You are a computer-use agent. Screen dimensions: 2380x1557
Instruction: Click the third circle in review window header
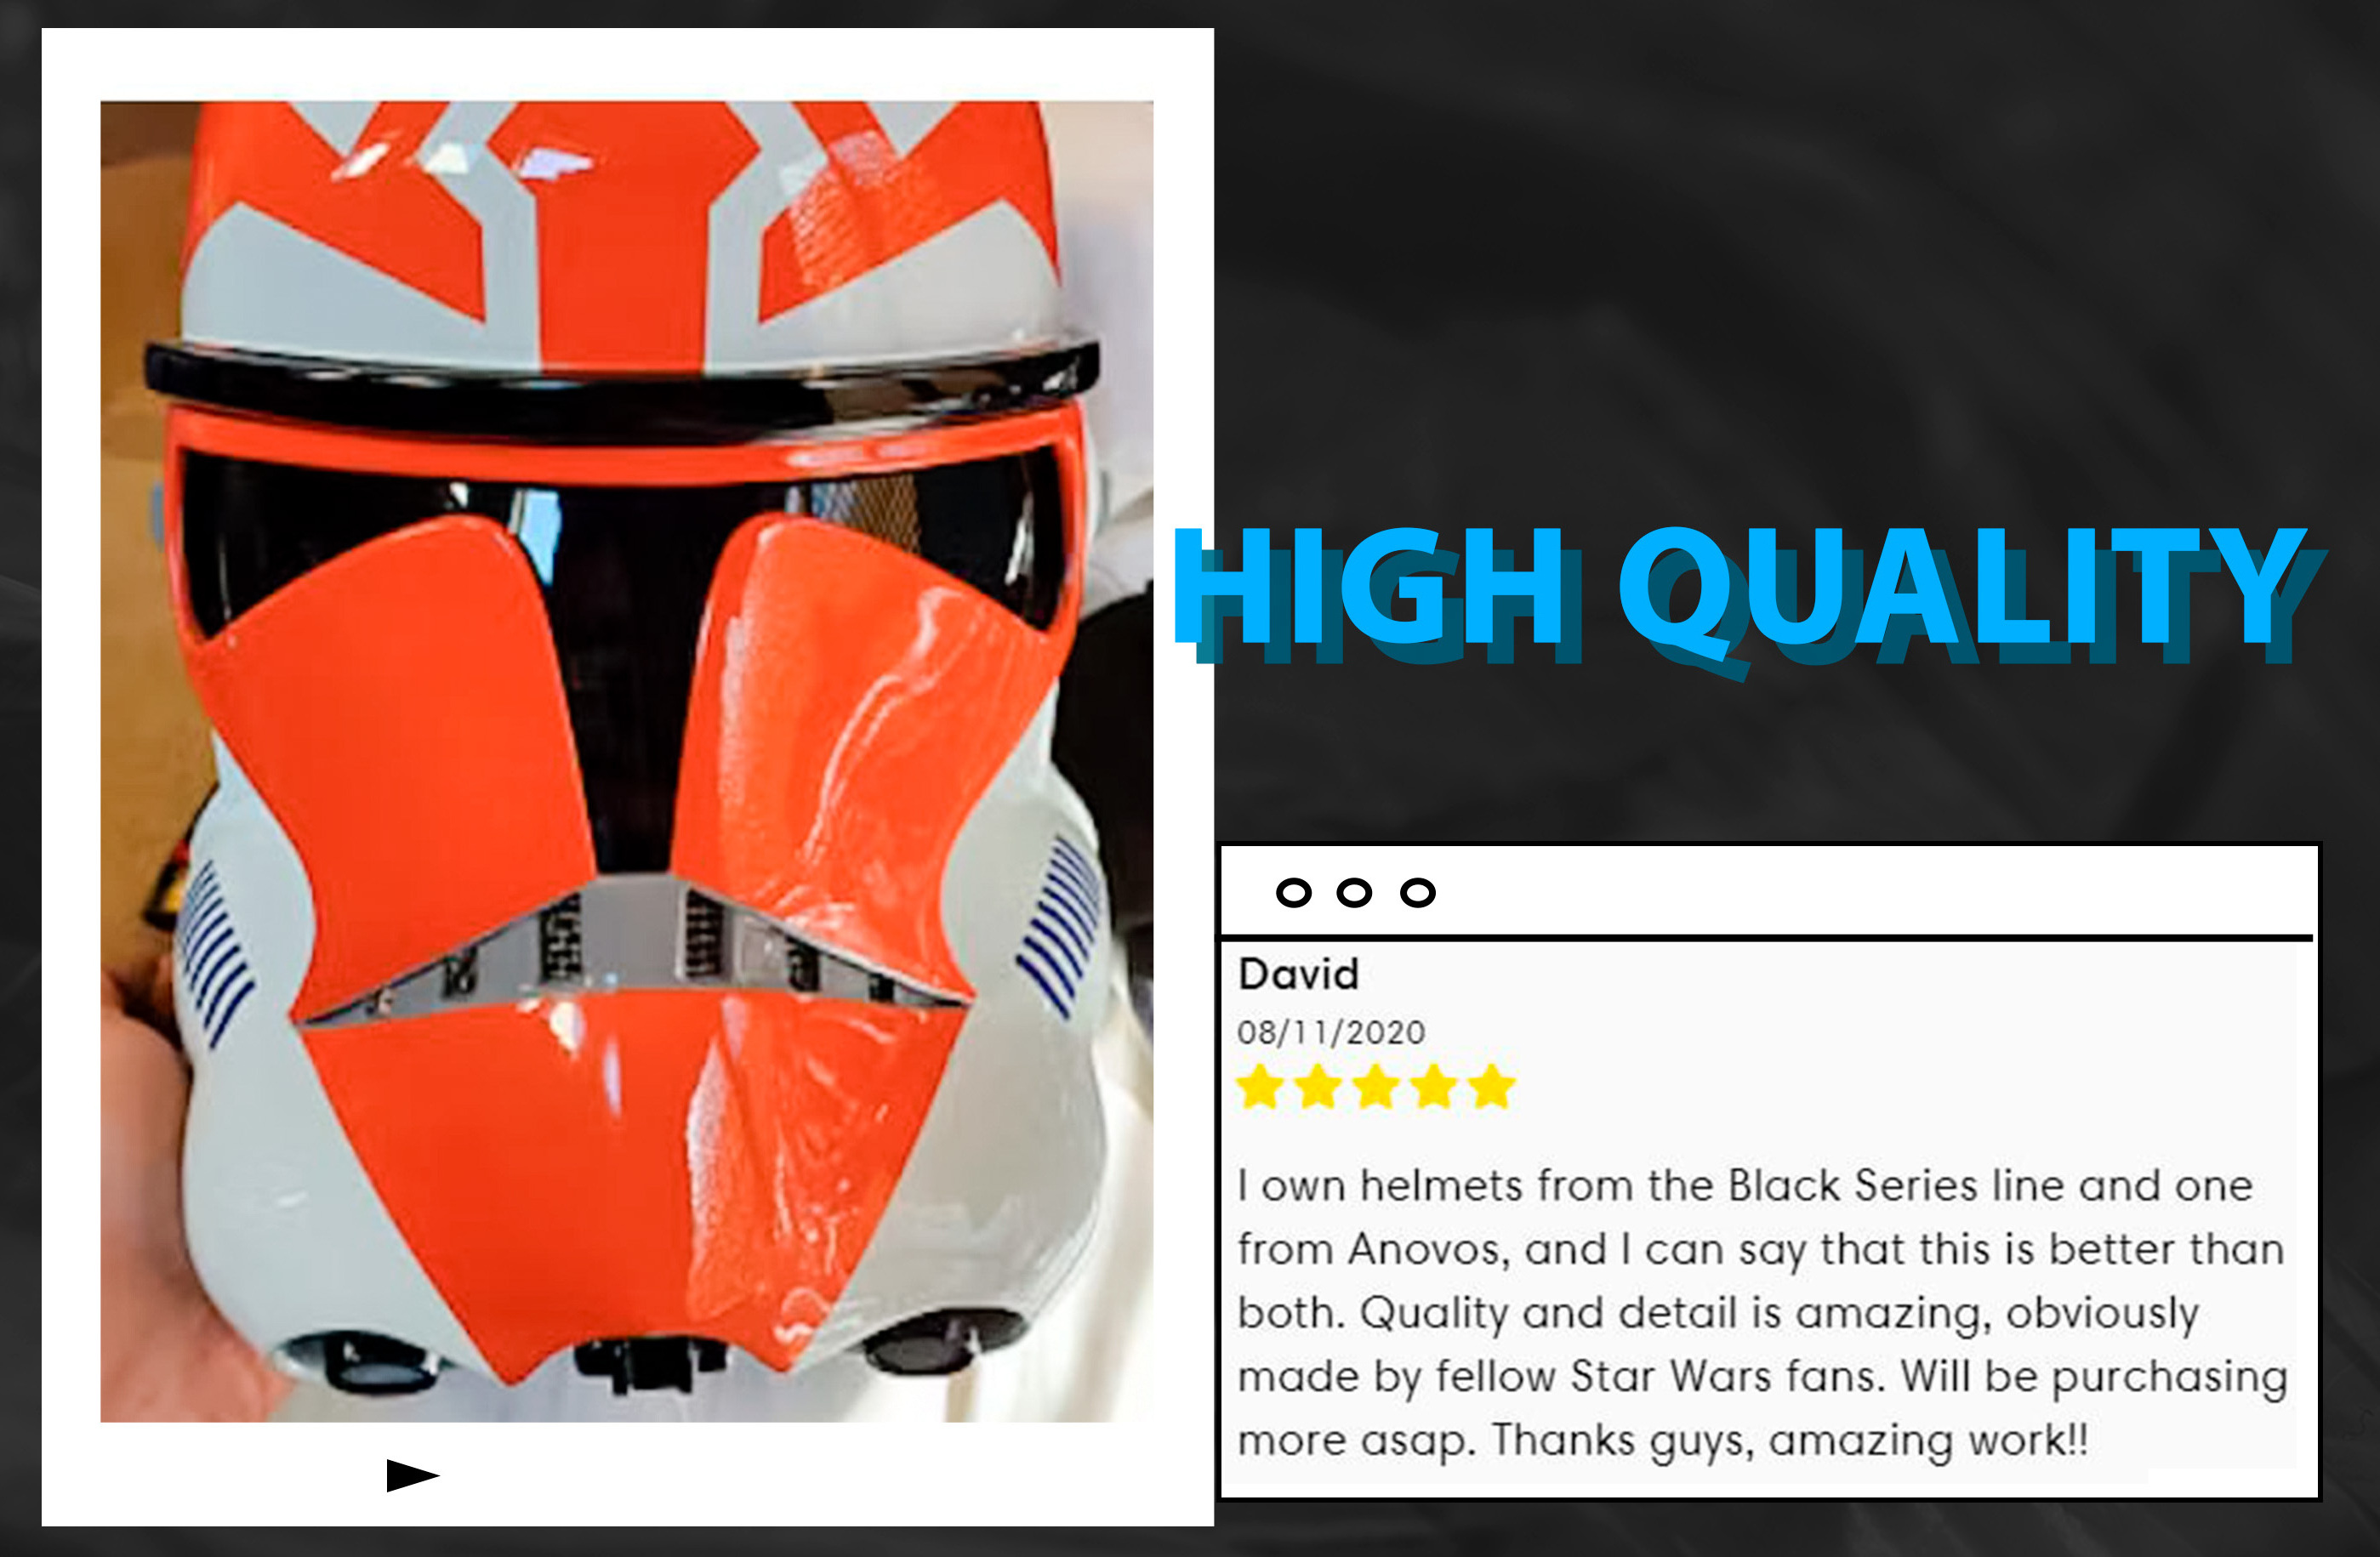1417,892
